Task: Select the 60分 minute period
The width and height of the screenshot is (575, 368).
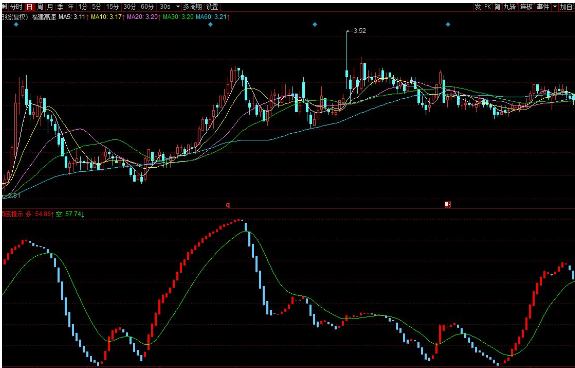Action: [x=147, y=7]
